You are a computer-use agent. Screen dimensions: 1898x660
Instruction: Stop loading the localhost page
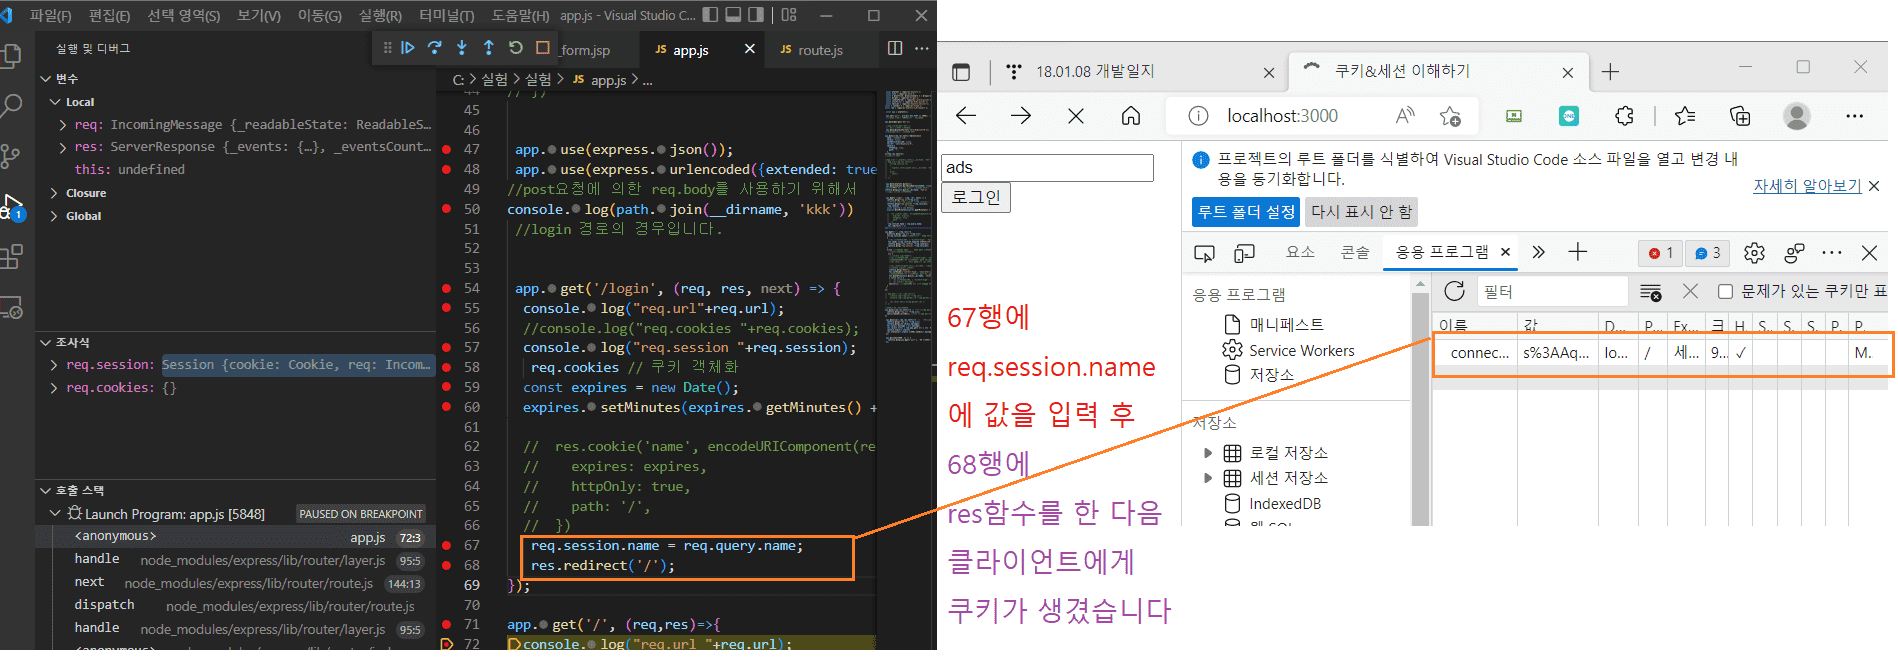point(1076,116)
